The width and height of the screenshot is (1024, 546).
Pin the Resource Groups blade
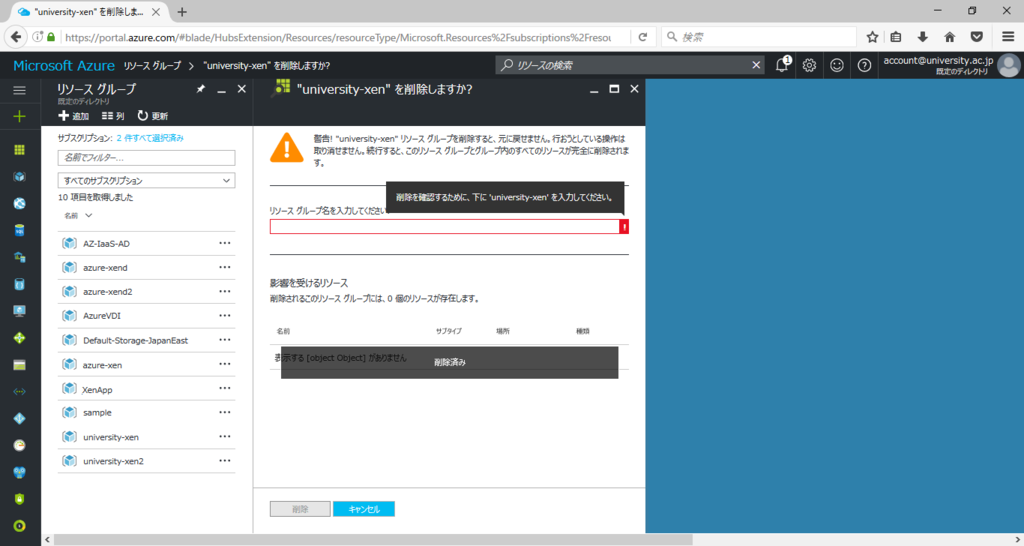(200, 89)
